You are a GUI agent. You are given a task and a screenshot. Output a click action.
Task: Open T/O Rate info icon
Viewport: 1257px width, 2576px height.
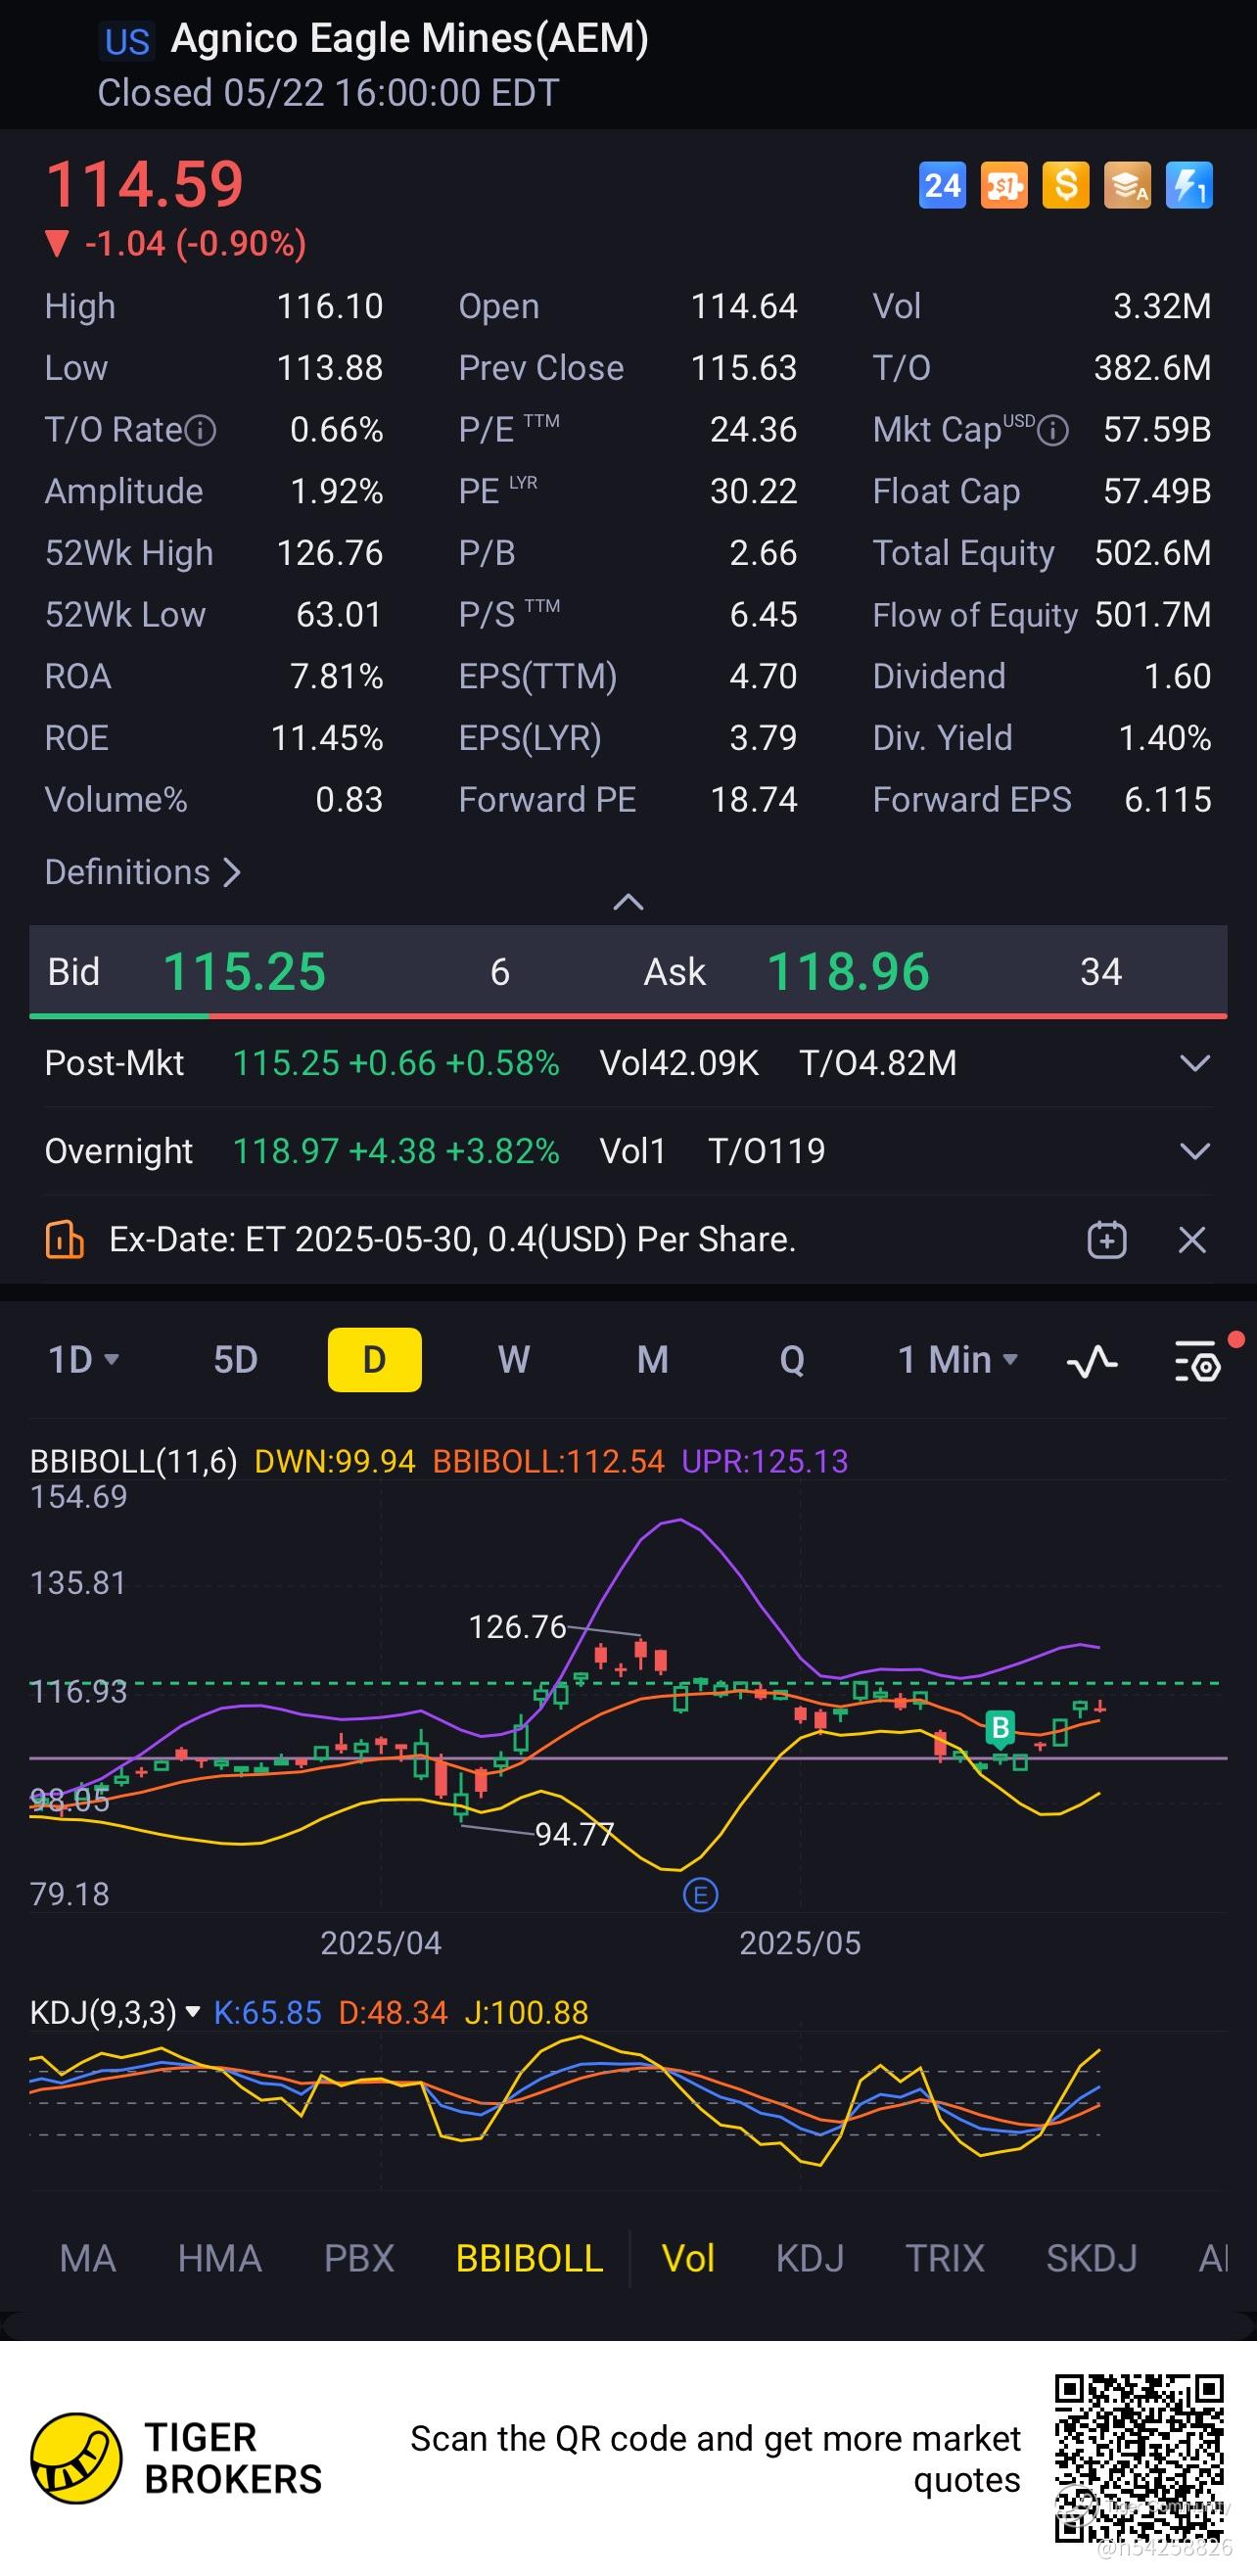(x=201, y=430)
